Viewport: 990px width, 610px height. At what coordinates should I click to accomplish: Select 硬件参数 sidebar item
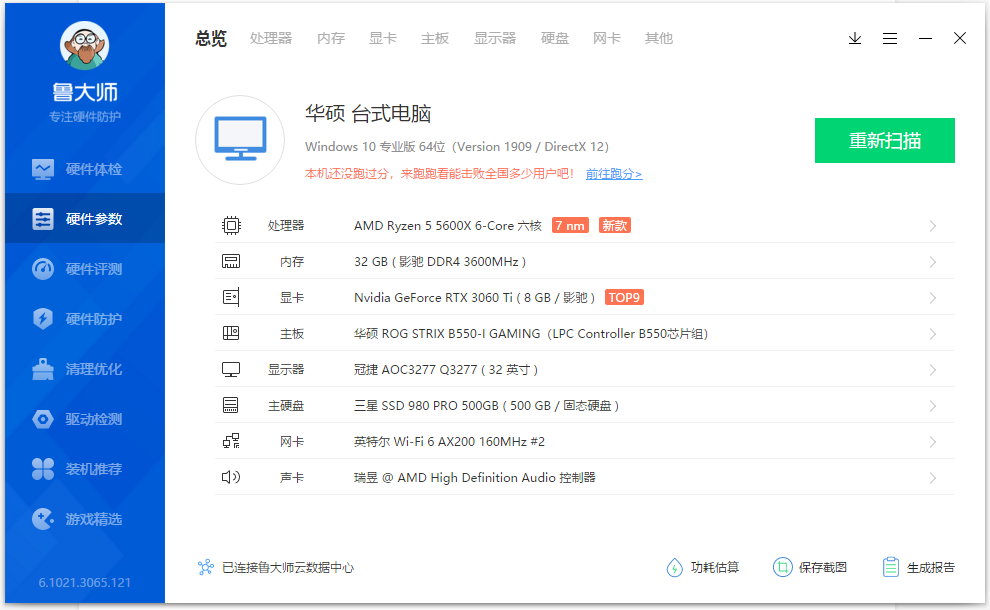(85, 219)
